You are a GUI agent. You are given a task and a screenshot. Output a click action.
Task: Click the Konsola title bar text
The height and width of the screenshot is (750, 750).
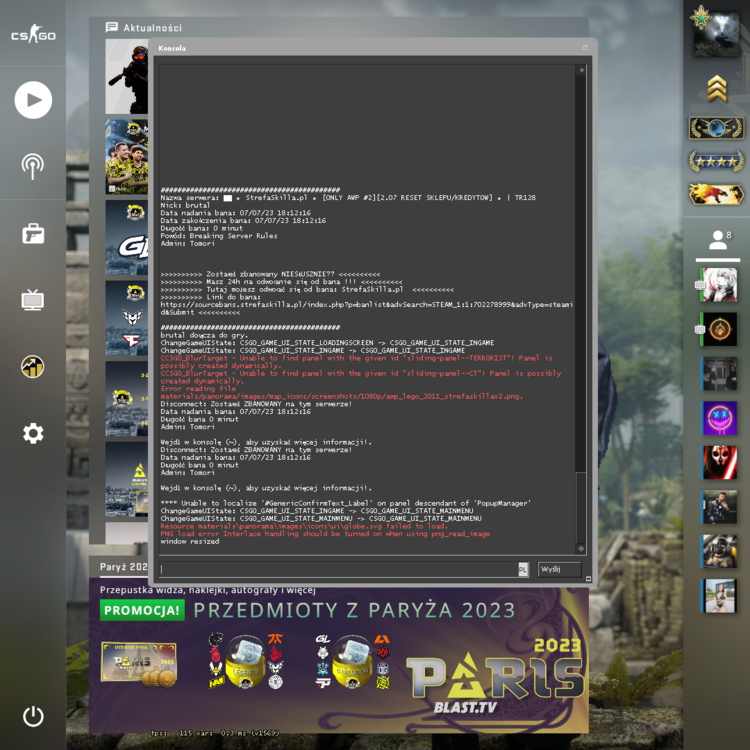pyautogui.click(x=172, y=48)
